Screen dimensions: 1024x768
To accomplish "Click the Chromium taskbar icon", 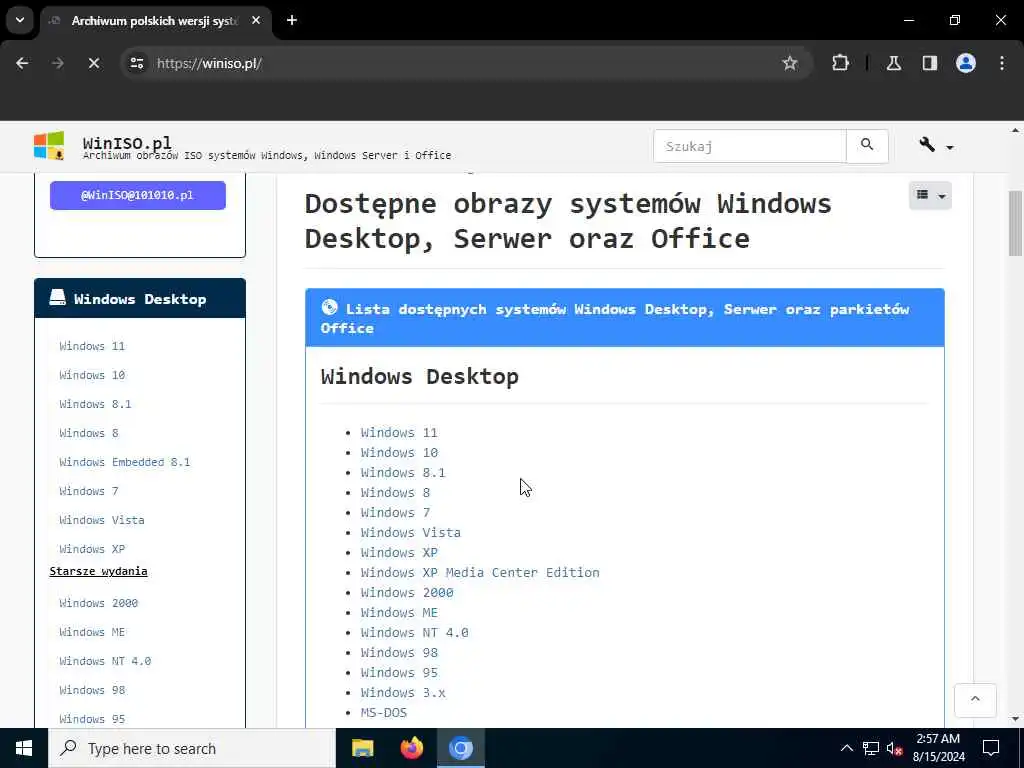I will click(x=460, y=748).
